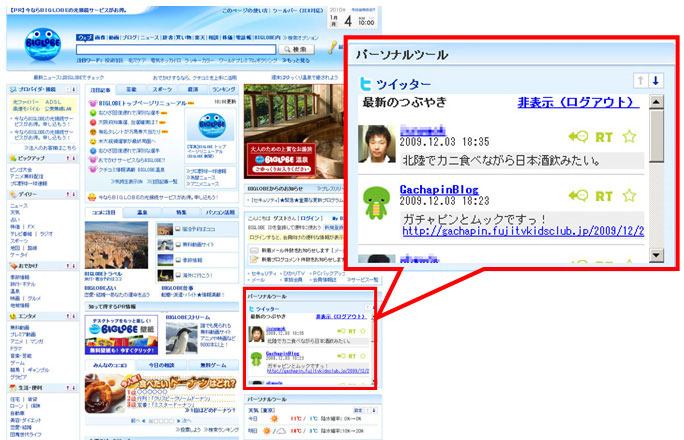Viewport: 684px width, 440px height.
Task: Click RT on first tweet in small page widget
Action: tap(352, 331)
